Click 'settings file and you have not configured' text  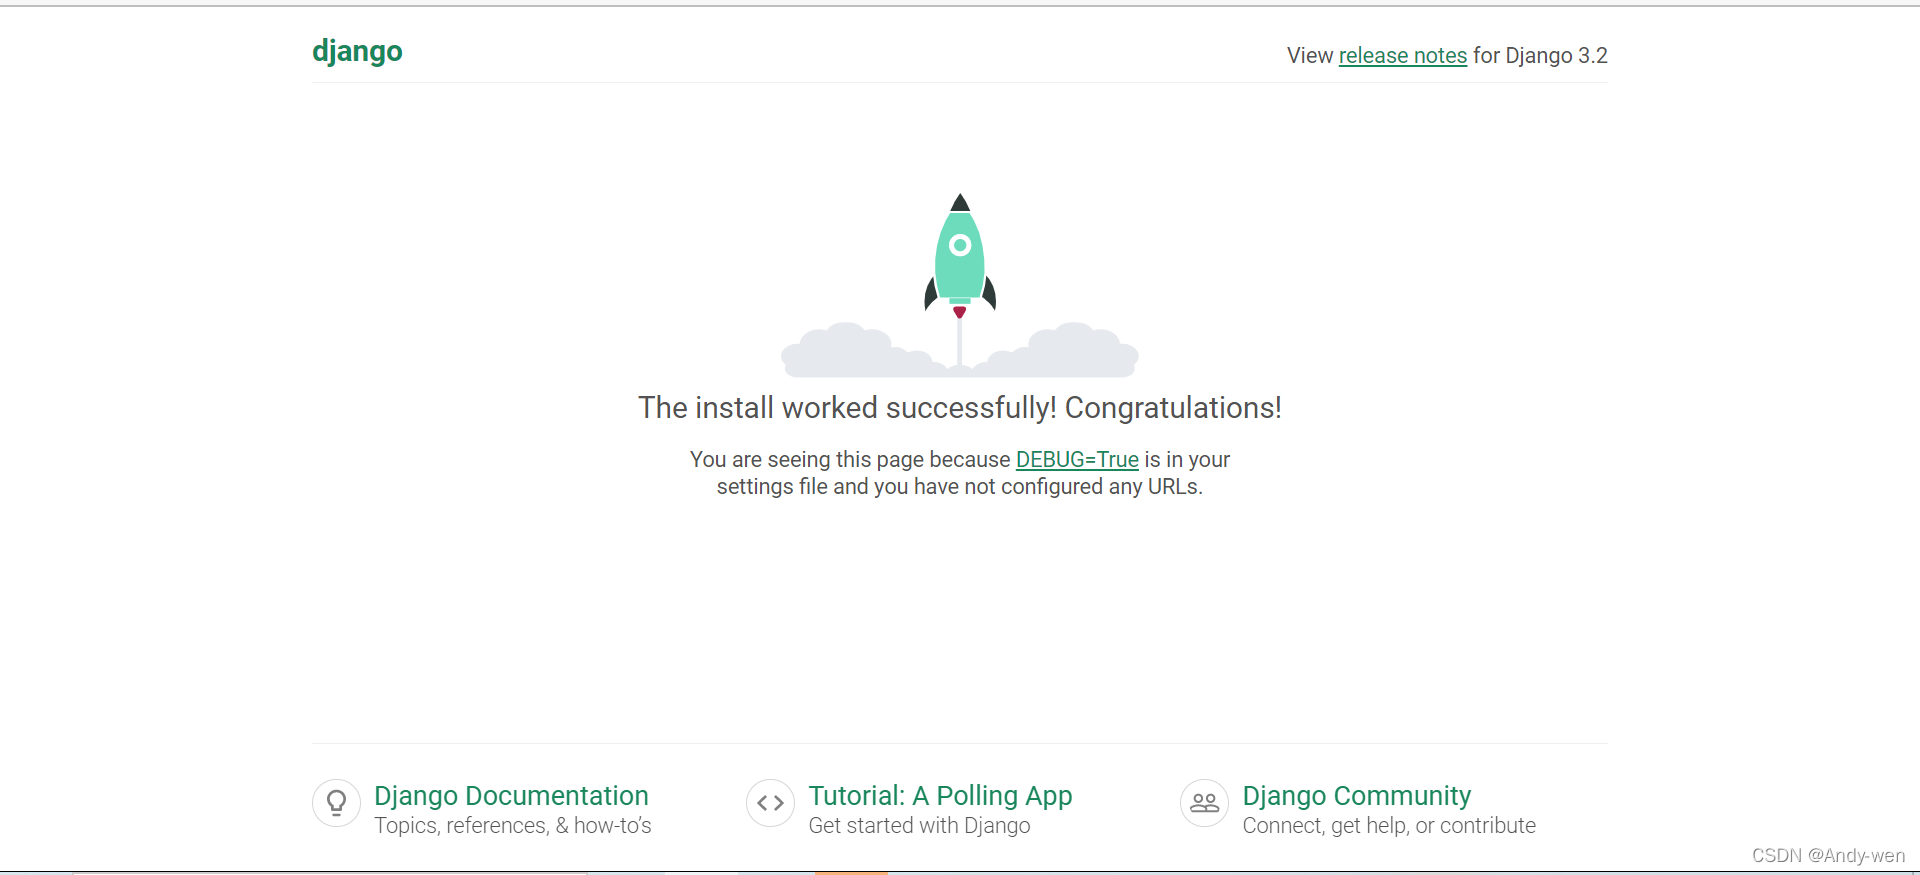point(909,487)
